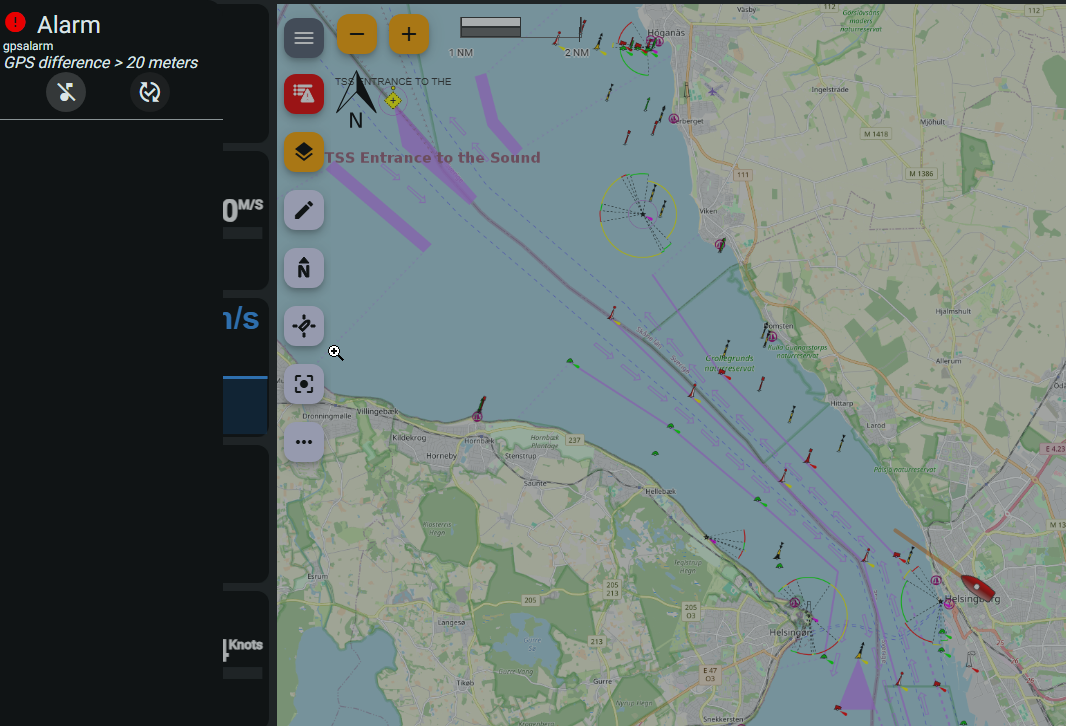Click the 'GPS difference > 20 meters' message
The image size is (1066, 726).
(x=101, y=63)
